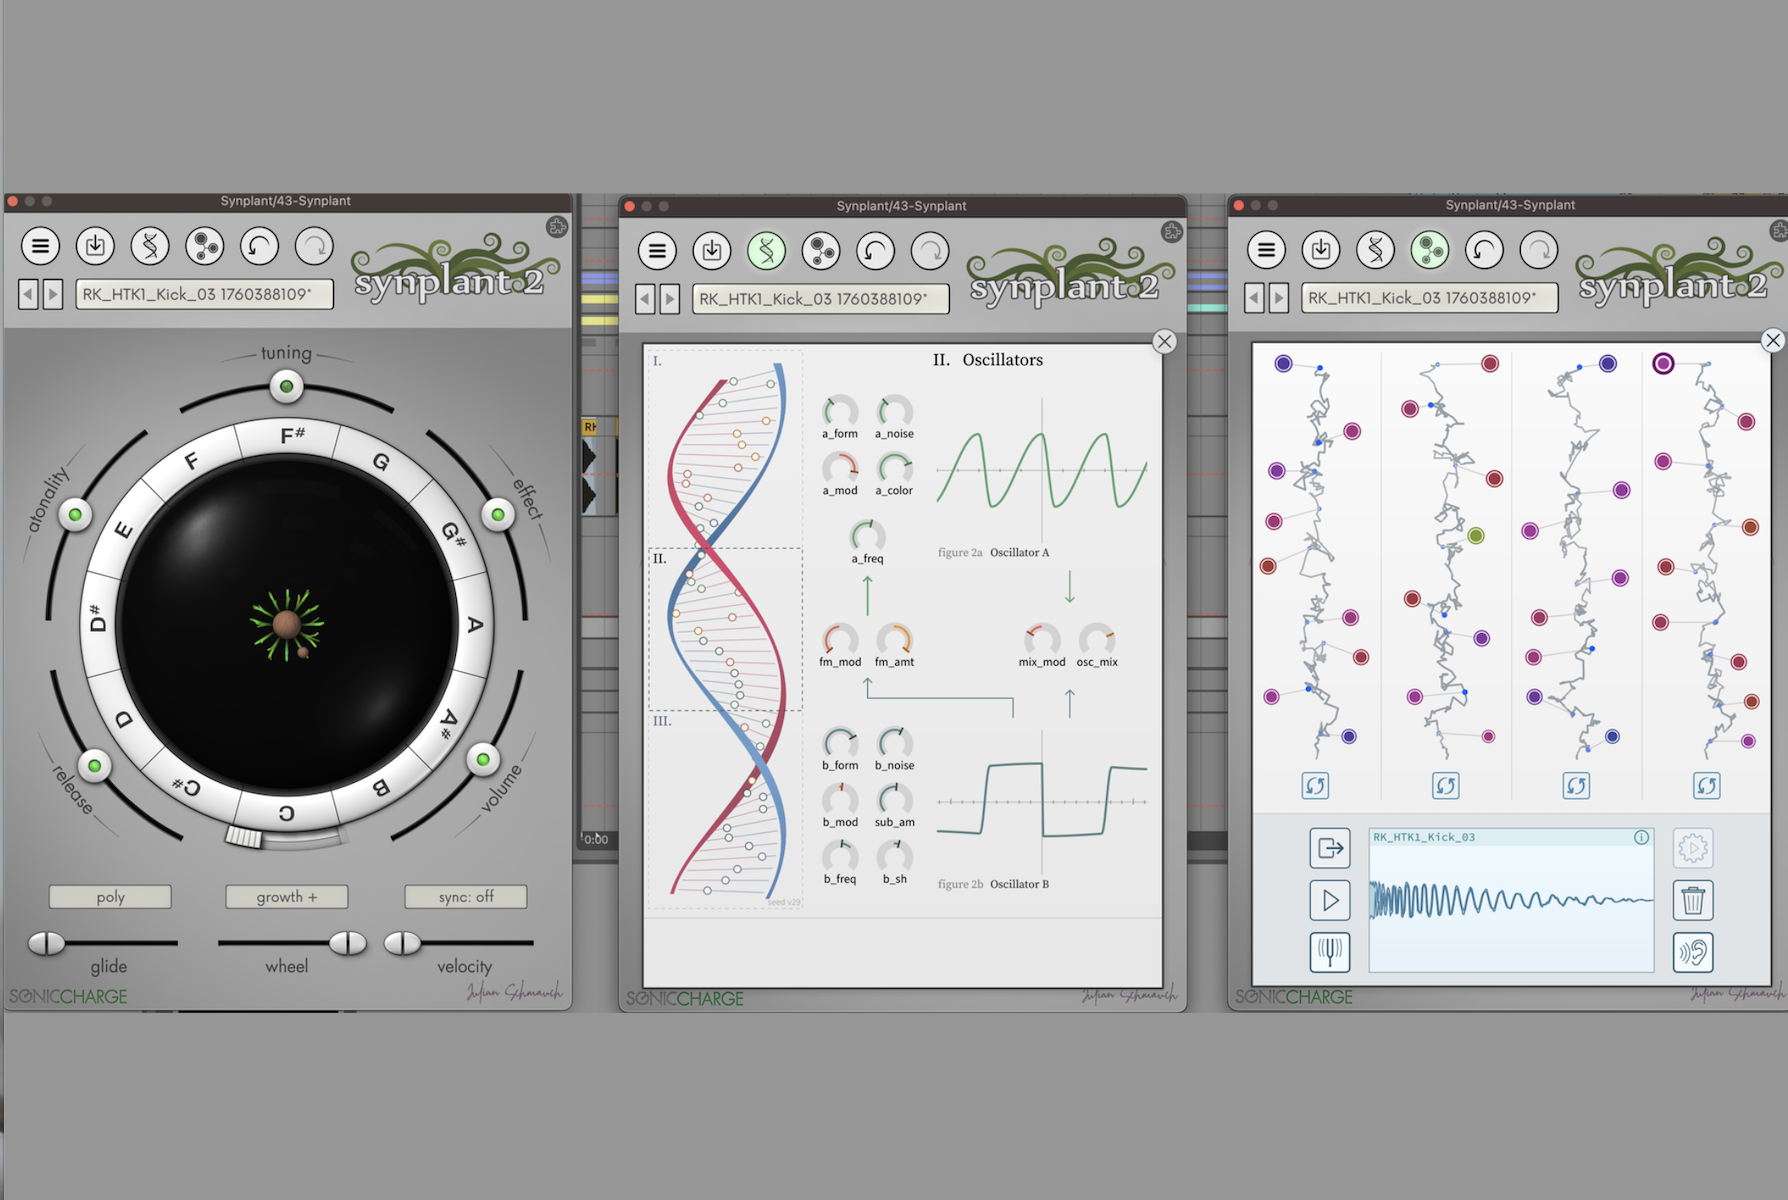Go to next patch in left window
Viewport: 1788px width, 1200px height.
53,294
